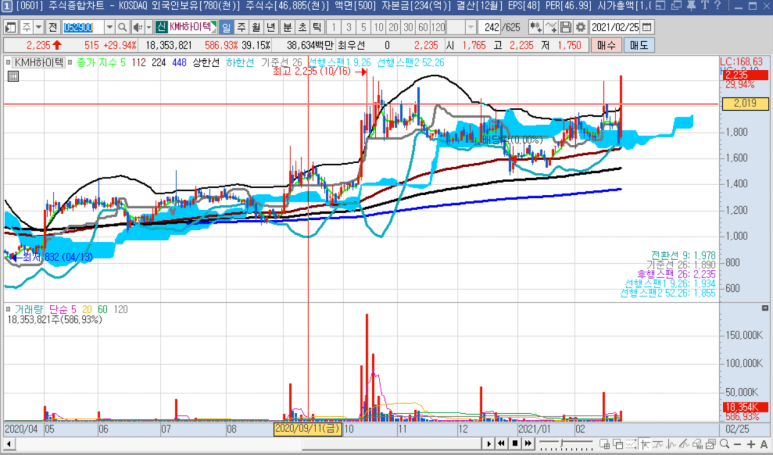The image size is (773, 455).
Task: Expand the stock code dropdown arrow
Action: tap(109, 26)
